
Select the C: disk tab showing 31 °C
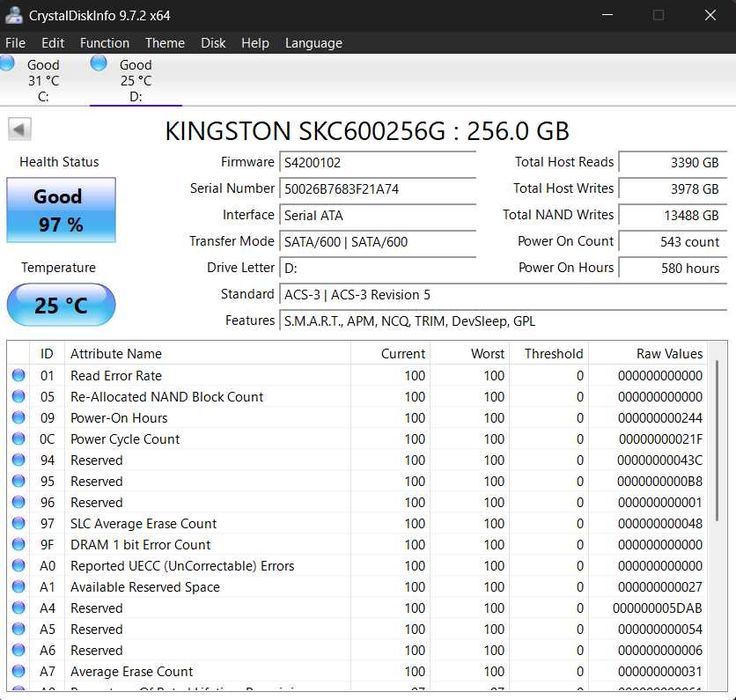click(x=43, y=80)
